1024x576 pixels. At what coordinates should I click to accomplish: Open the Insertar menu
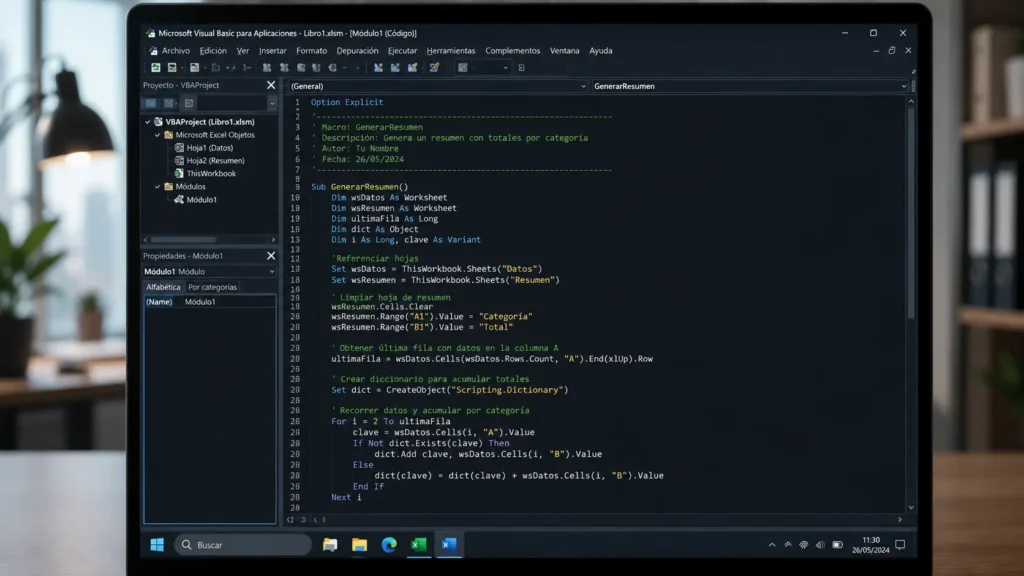click(272, 50)
